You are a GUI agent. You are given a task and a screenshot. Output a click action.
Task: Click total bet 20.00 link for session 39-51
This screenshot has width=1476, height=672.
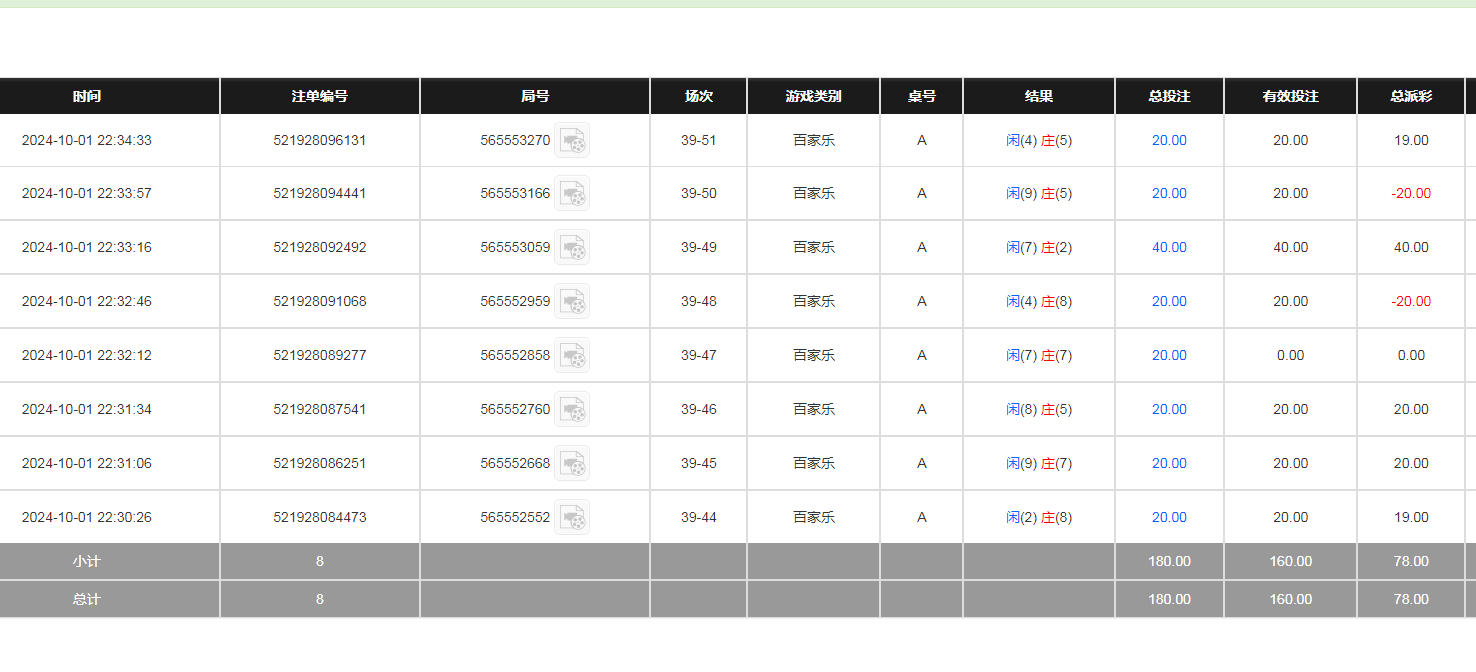click(1169, 141)
